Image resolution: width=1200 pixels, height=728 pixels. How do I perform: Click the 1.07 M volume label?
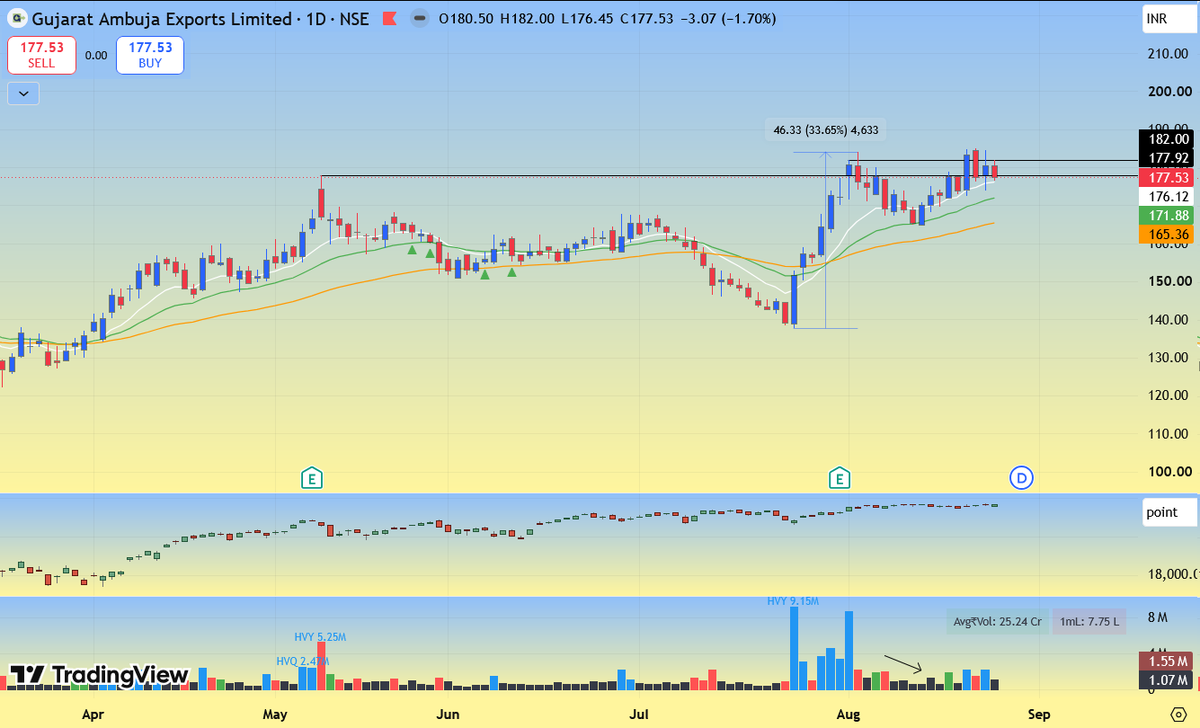pos(1167,680)
